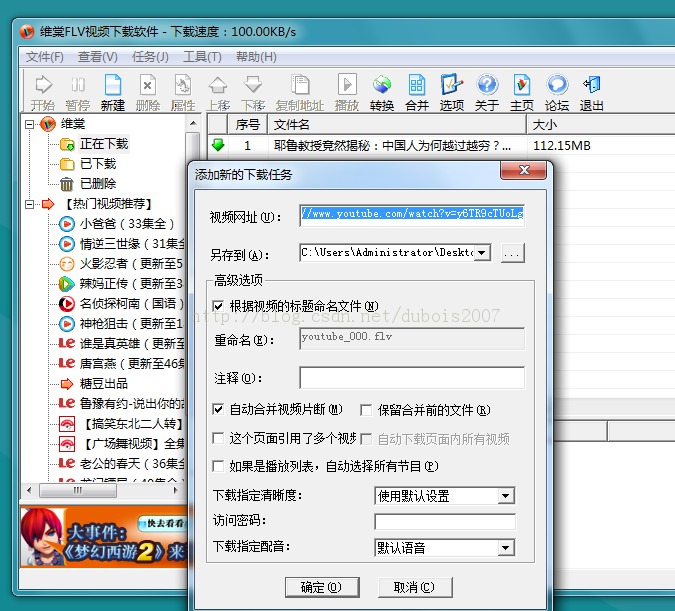Click the 确定(O) button
The image size is (675, 611).
pyautogui.click(x=322, y=587)
